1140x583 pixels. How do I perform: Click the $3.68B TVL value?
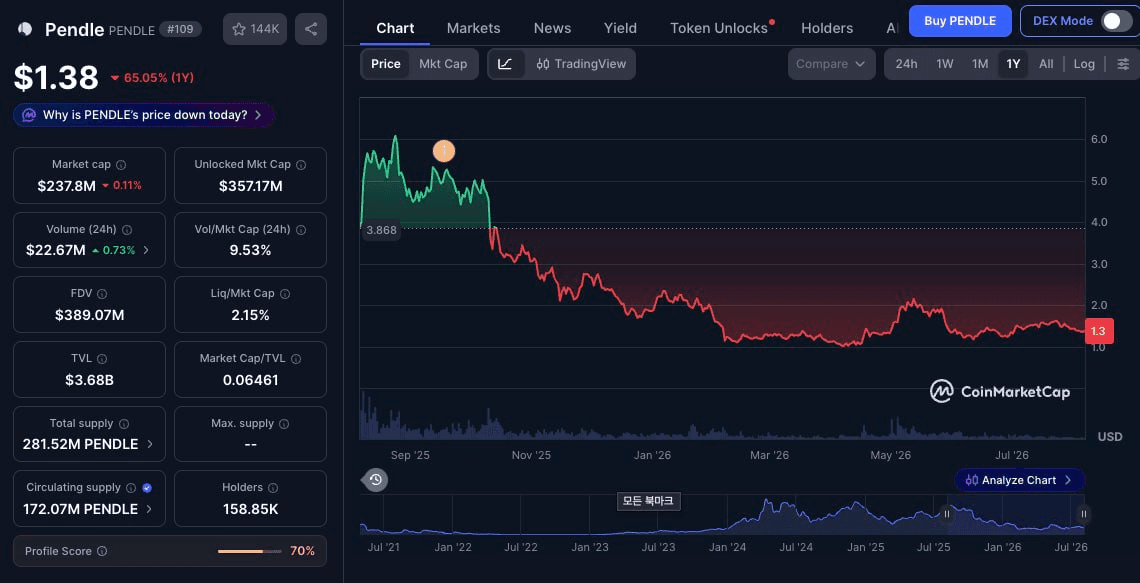(89, 379)
